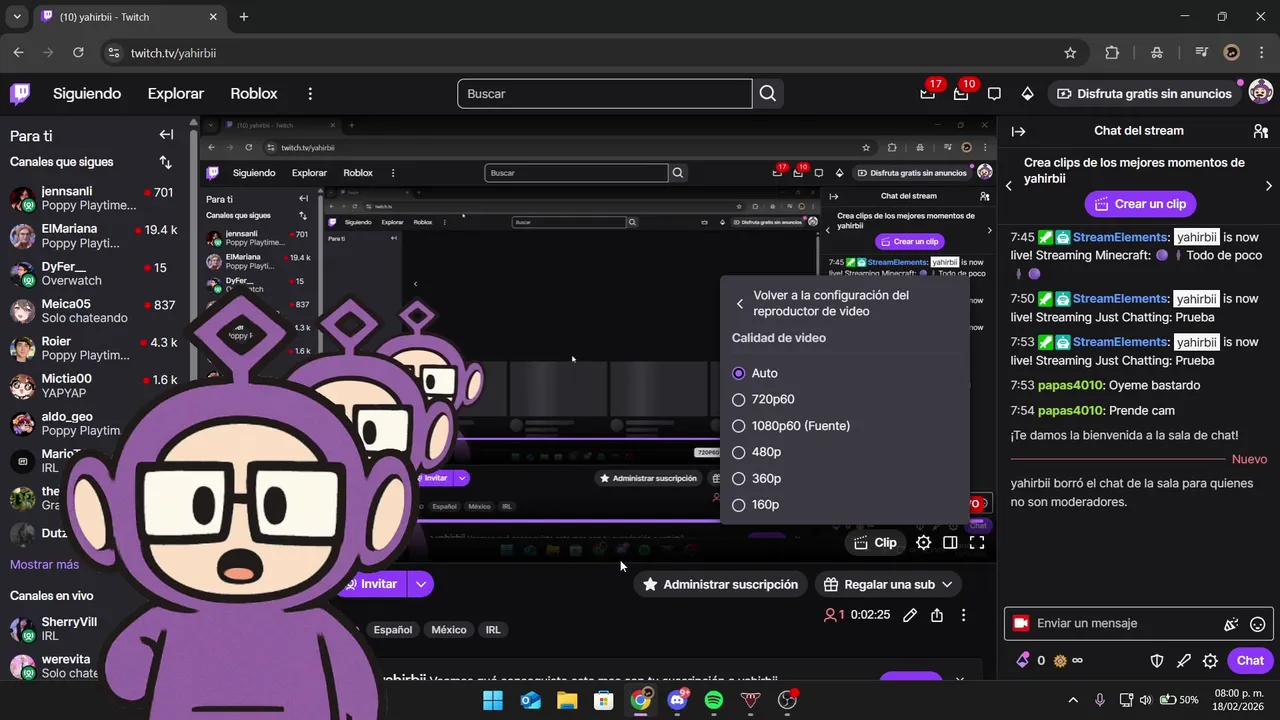Expand the Regalar una sub dropdown
Screen dimensions: 1280x720
coord(946,584)
